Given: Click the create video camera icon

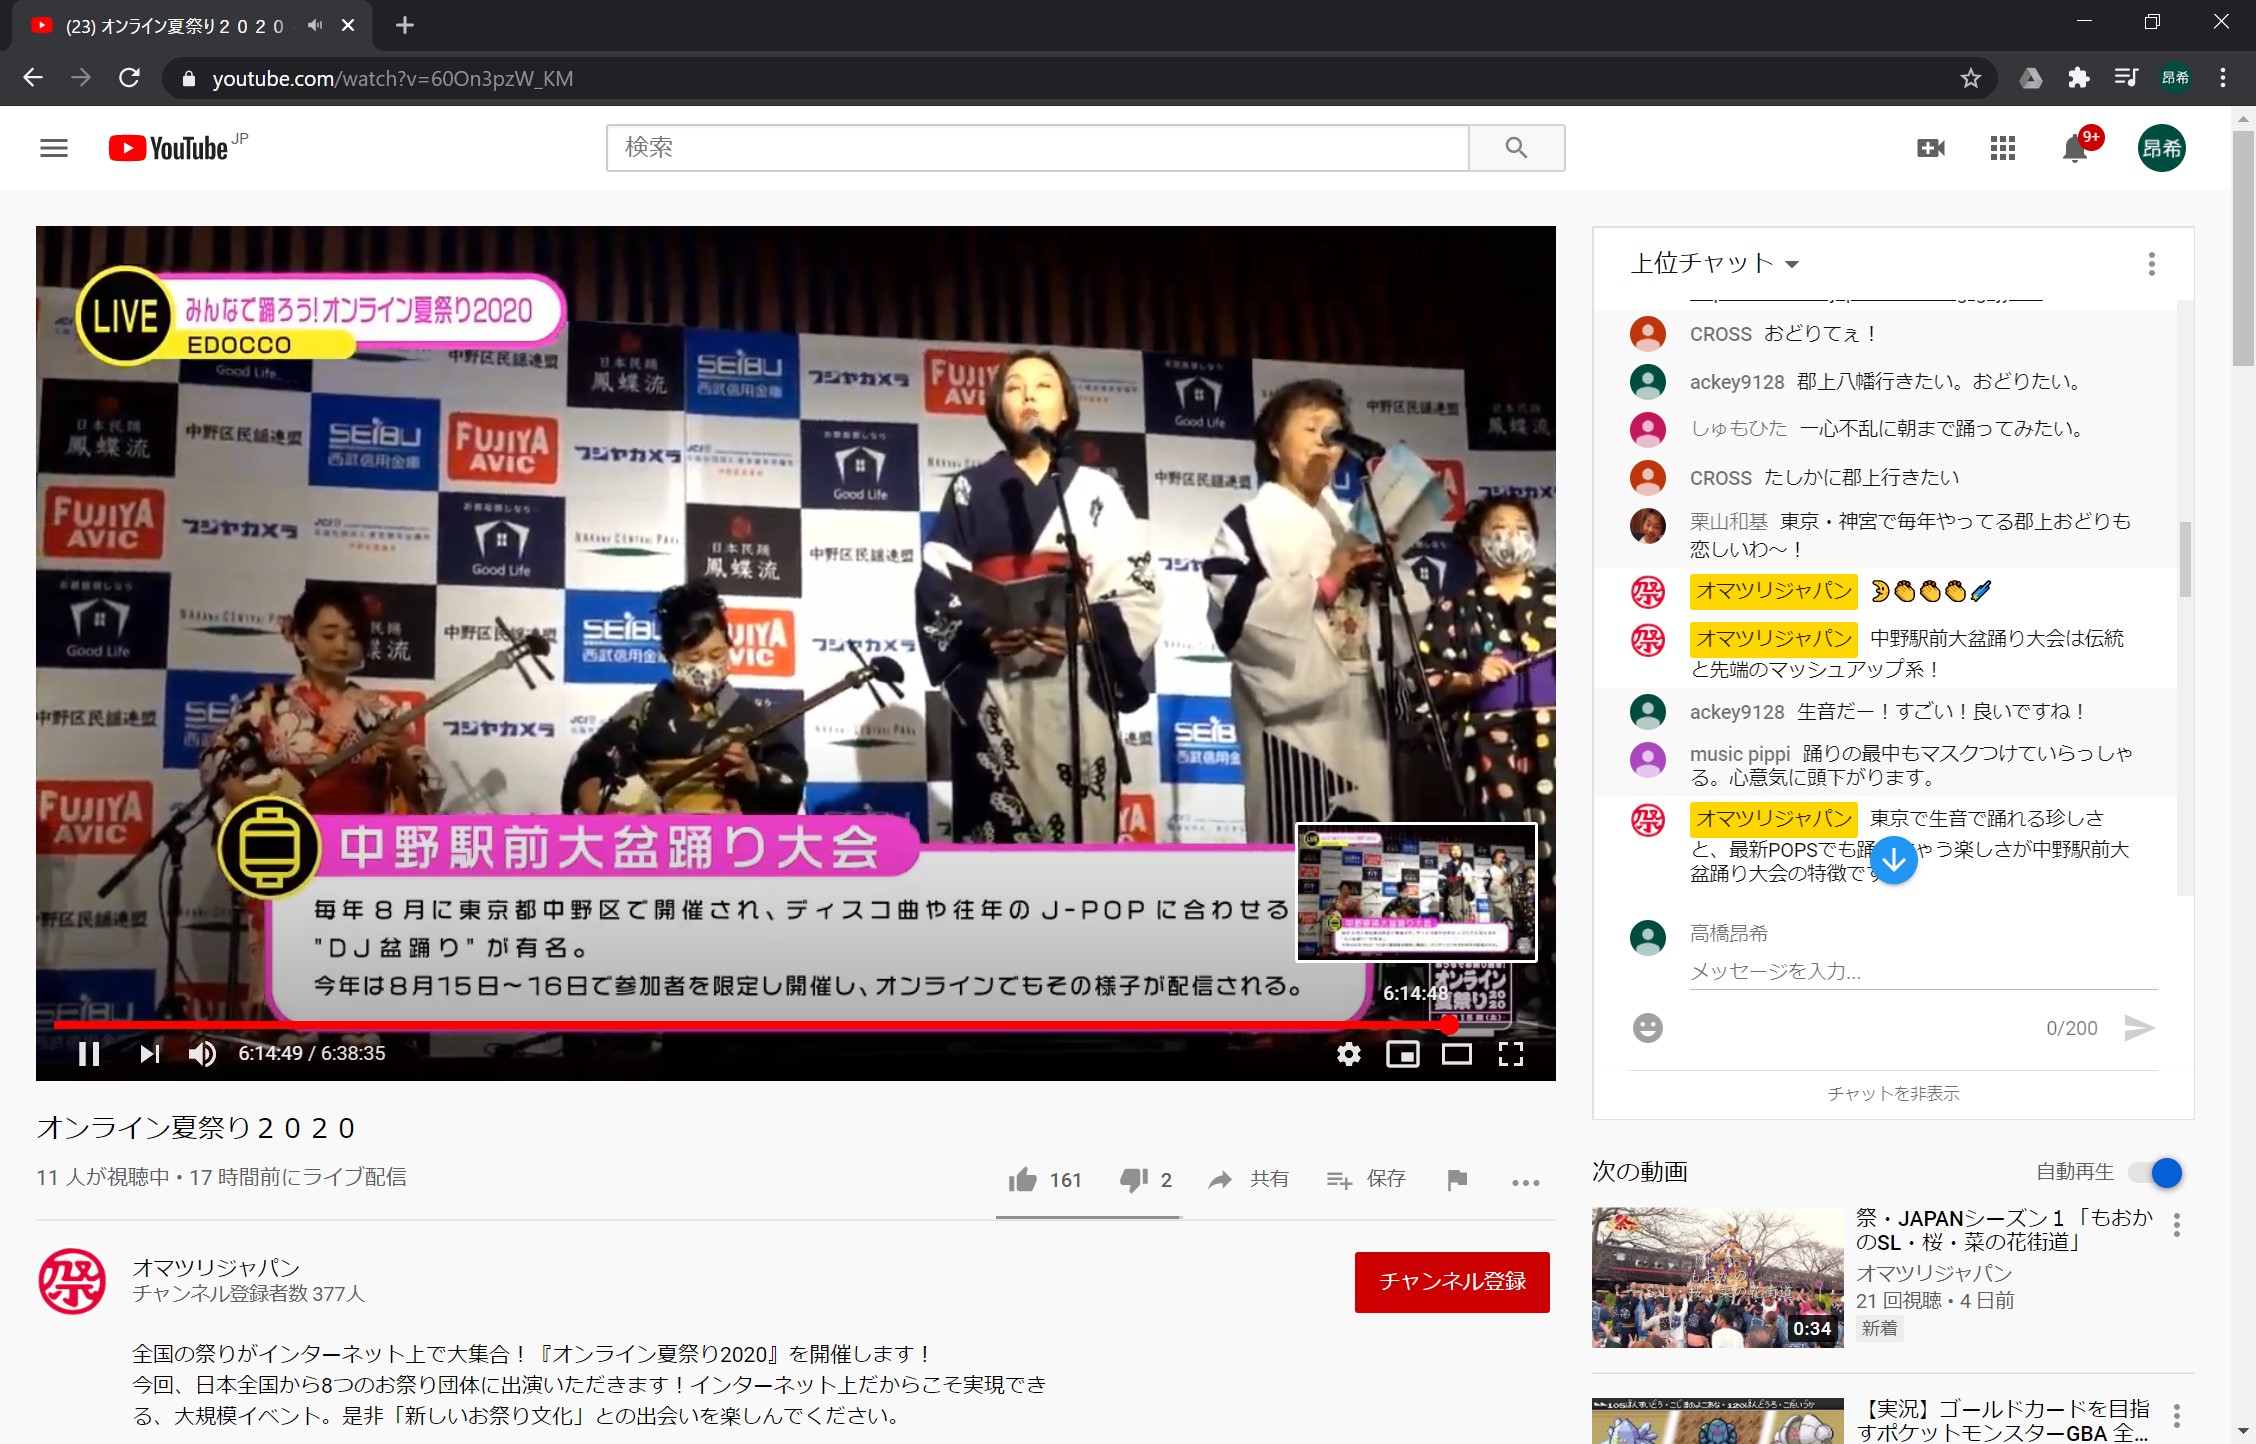Looking at the screenshot, I should tap(1930, 149).
